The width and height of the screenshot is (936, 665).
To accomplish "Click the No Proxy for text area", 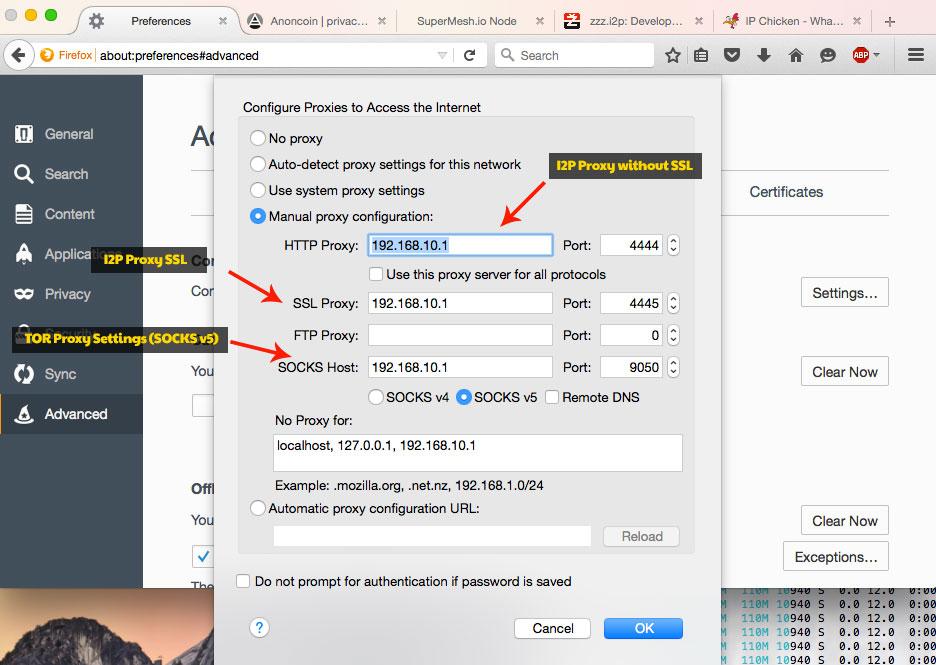I will click(x=478, y=454).
